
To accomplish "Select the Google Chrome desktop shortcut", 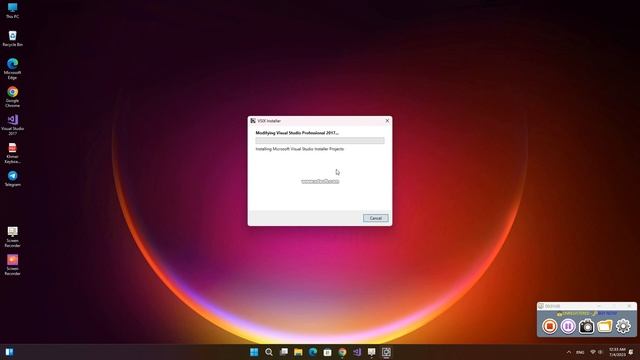I will tap(12, 97).
